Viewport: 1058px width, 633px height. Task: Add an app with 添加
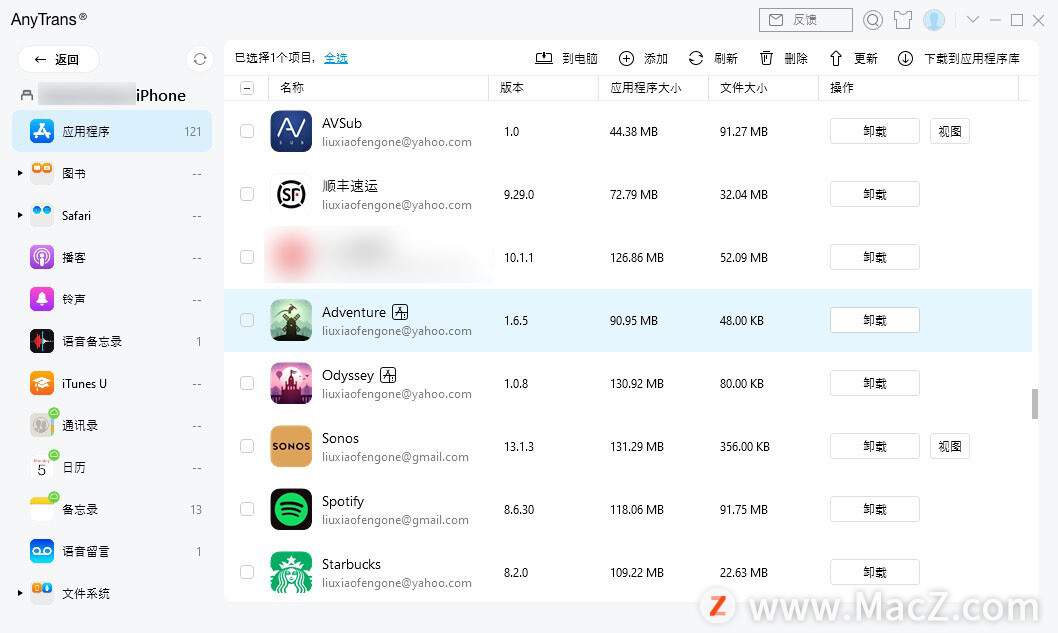click(x=643, y=59)
